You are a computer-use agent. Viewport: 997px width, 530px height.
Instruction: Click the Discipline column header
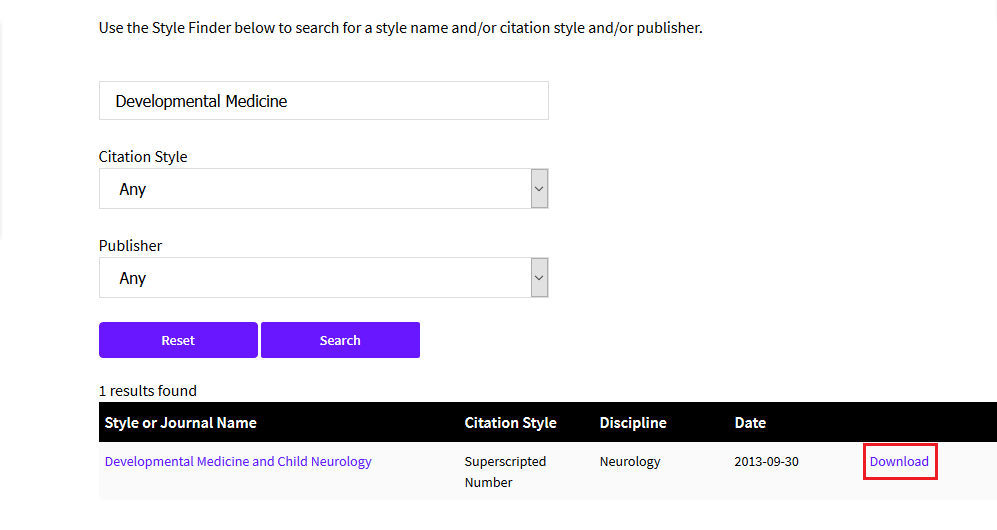(633, 423)
